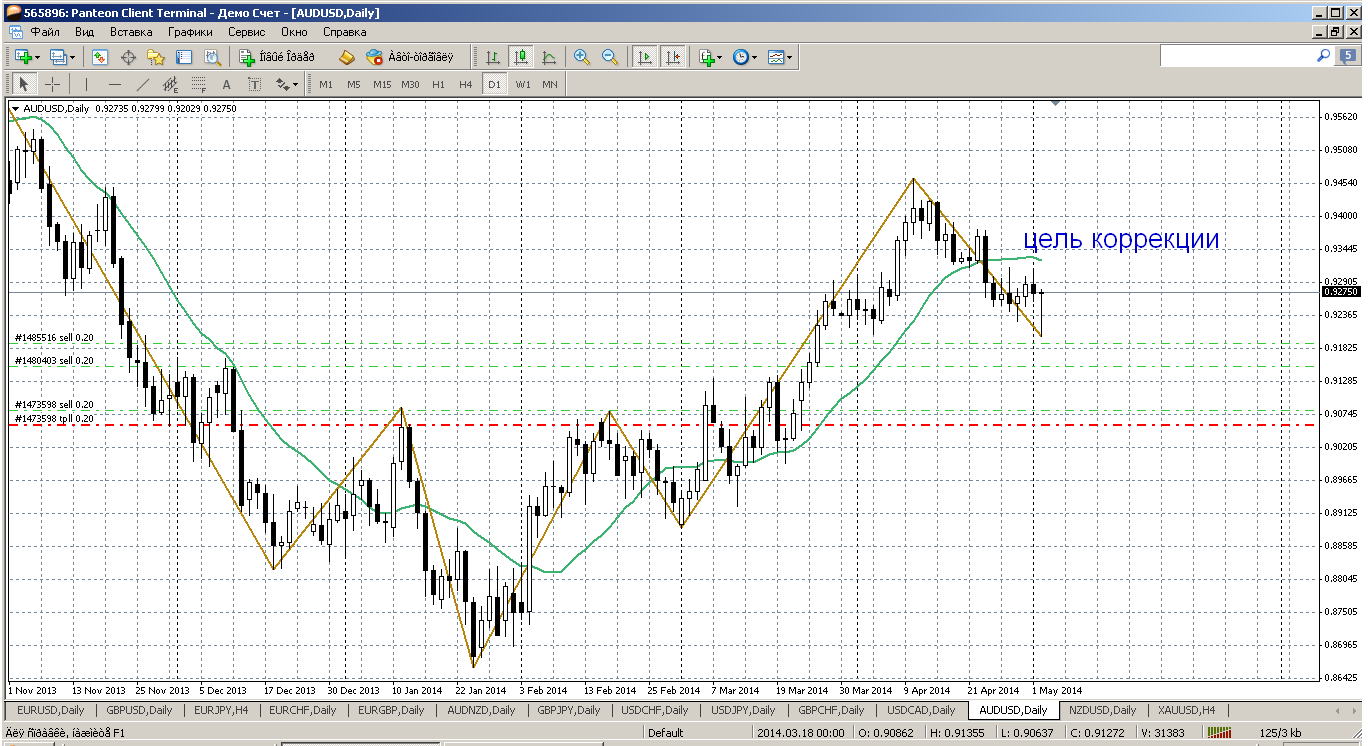Zoom in on the chart
Screen dimensions: 1368x746
click(x=581, y=57)
